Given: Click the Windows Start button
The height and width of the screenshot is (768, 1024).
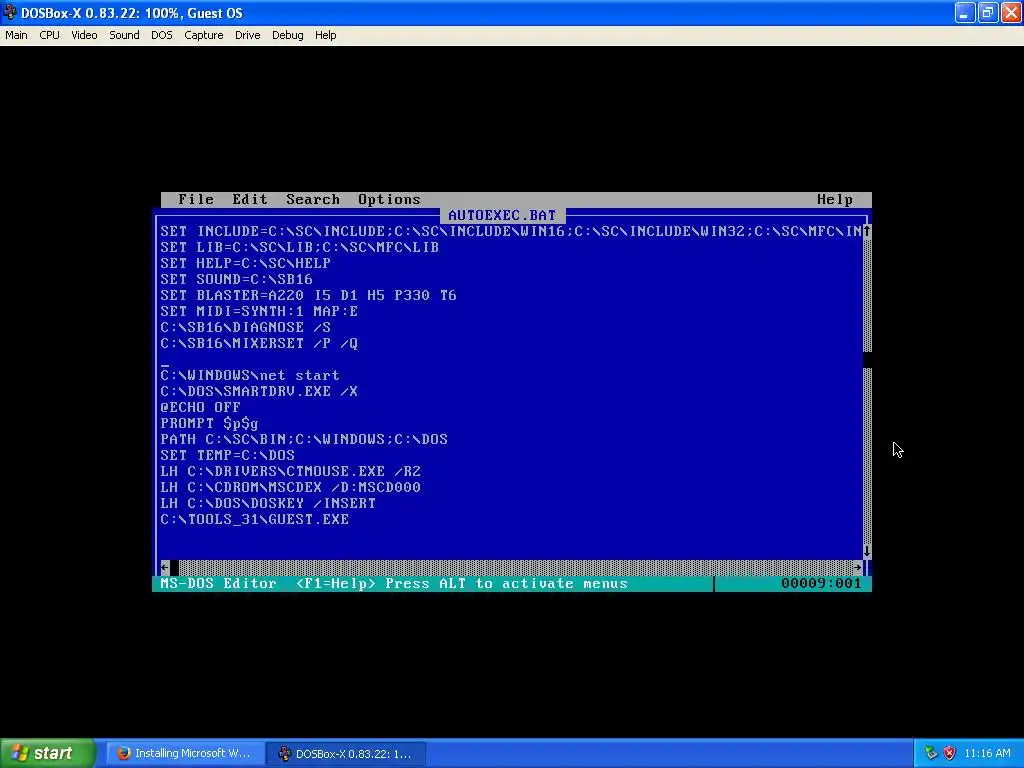Looking at the screenshot, I should (47, 753).
